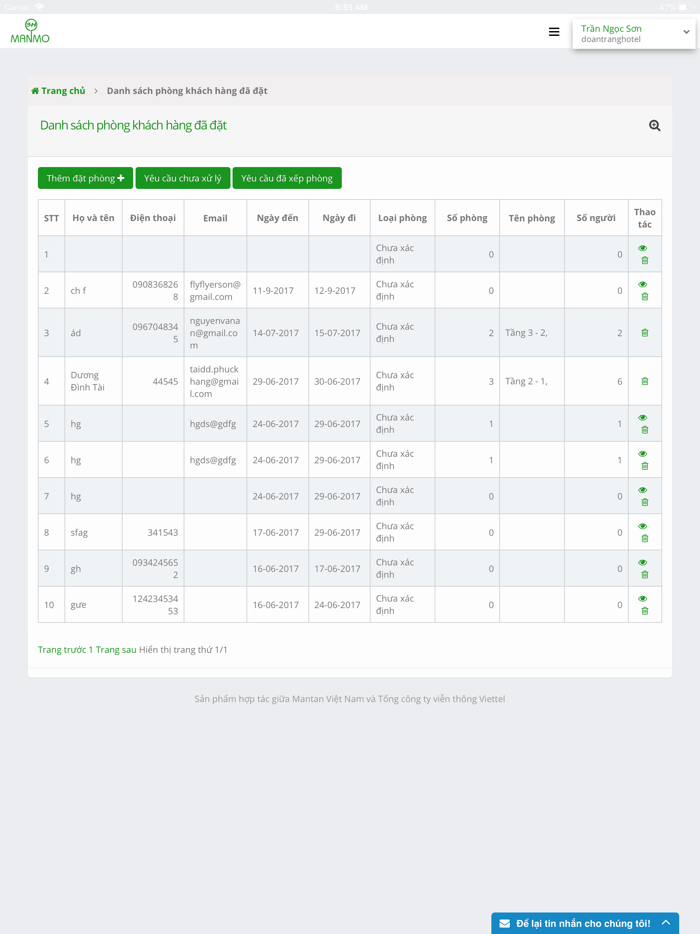Click the MANMO logo
This screenshot has width=700, height=934.
pyautogui.click(x=30, y=32)
